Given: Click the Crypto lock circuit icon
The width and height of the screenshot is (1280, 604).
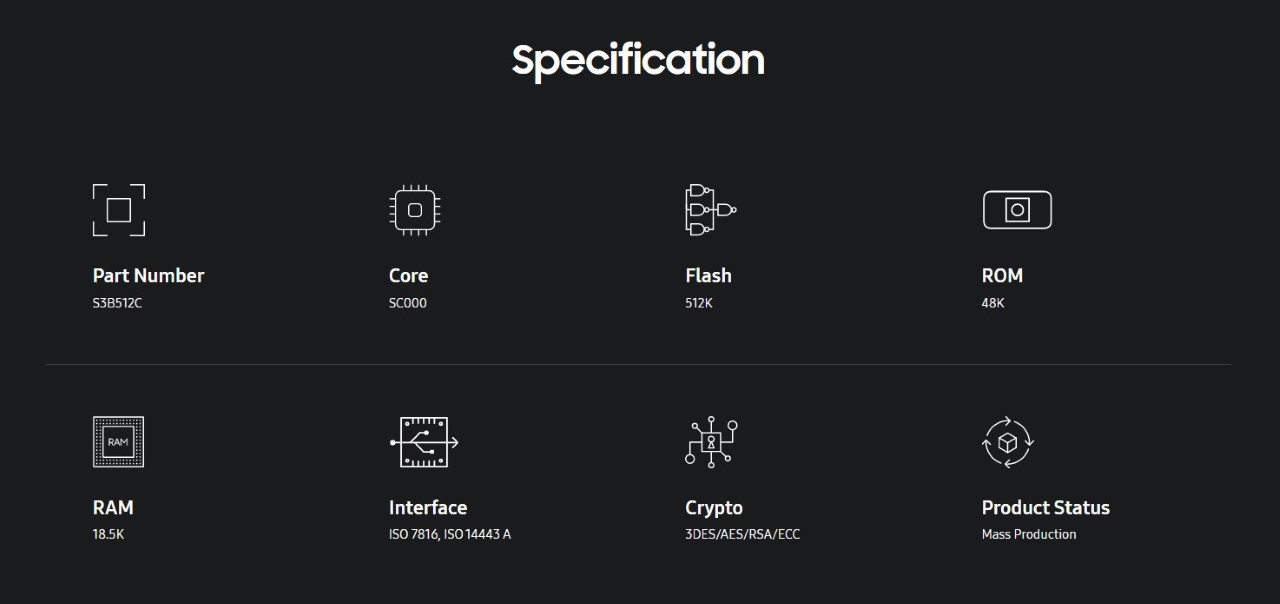Looking at the screenshot, I should (711, 442).
